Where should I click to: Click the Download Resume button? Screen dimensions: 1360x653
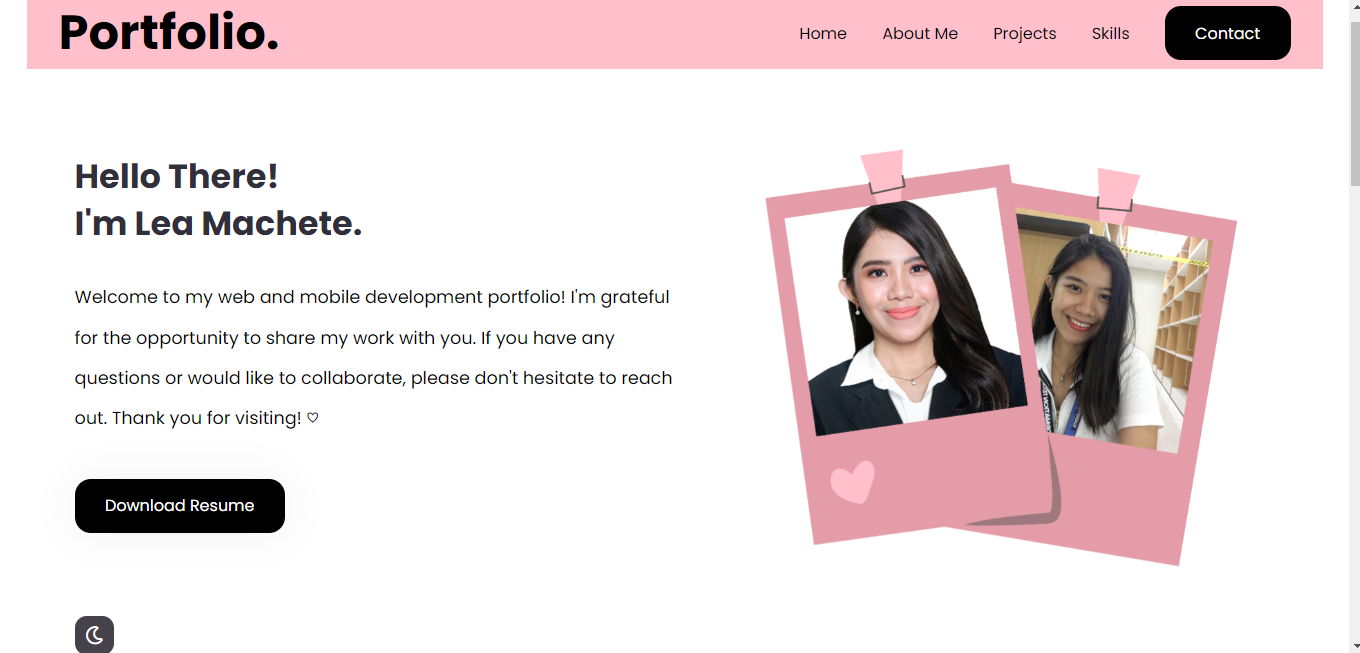coord(180,506)
